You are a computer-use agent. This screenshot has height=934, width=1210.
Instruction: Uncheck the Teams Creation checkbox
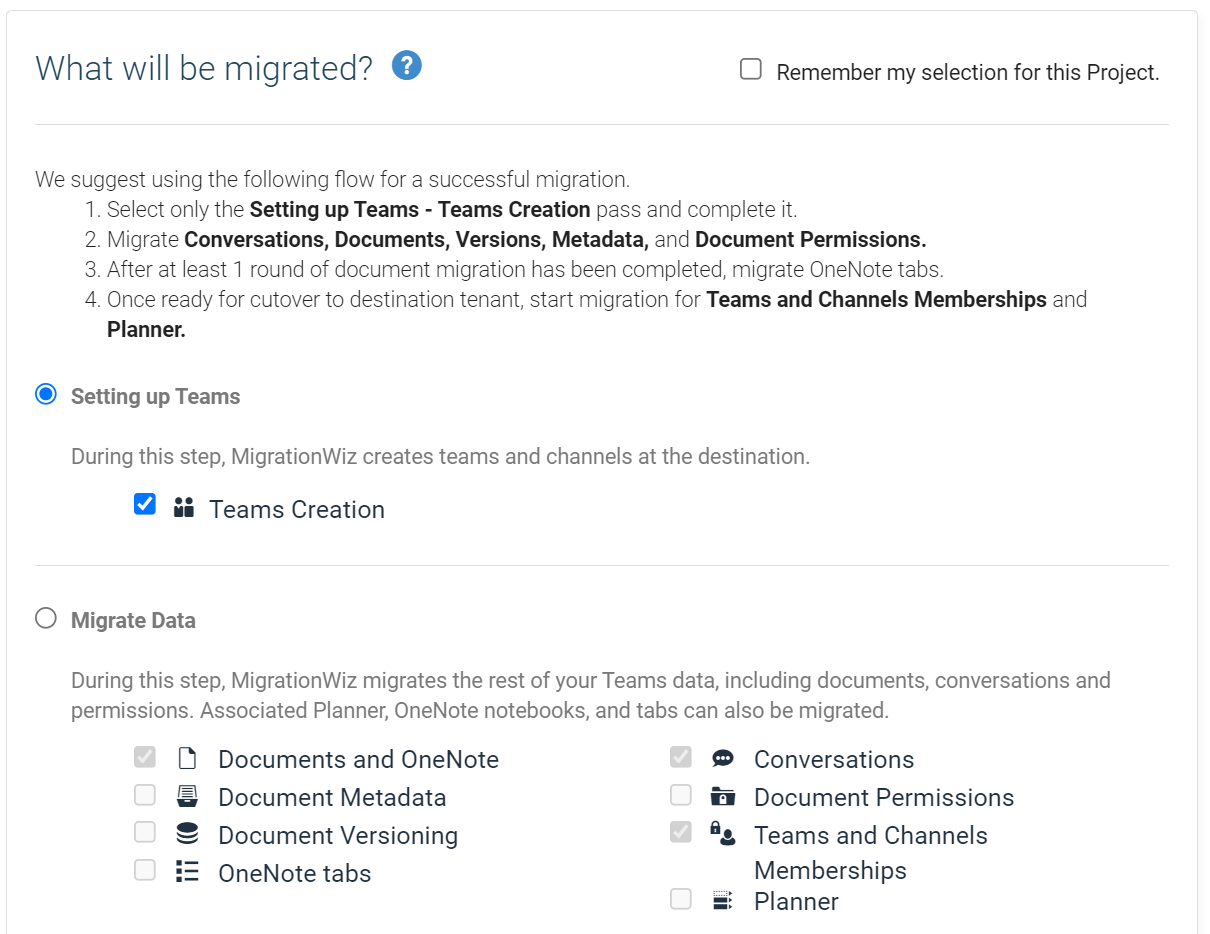145,504
